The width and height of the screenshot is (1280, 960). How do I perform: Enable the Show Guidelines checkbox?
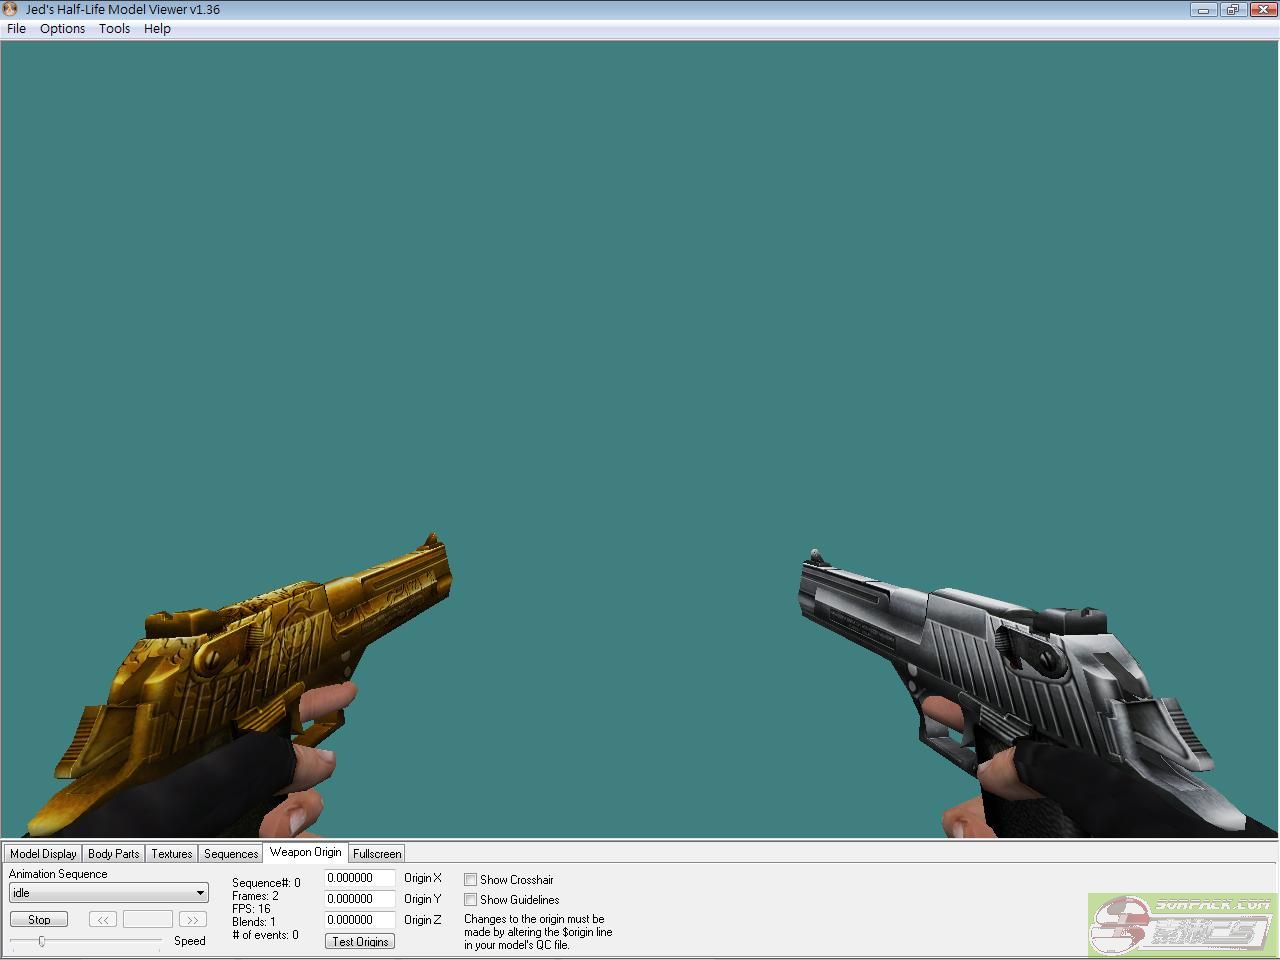[470, 900]
